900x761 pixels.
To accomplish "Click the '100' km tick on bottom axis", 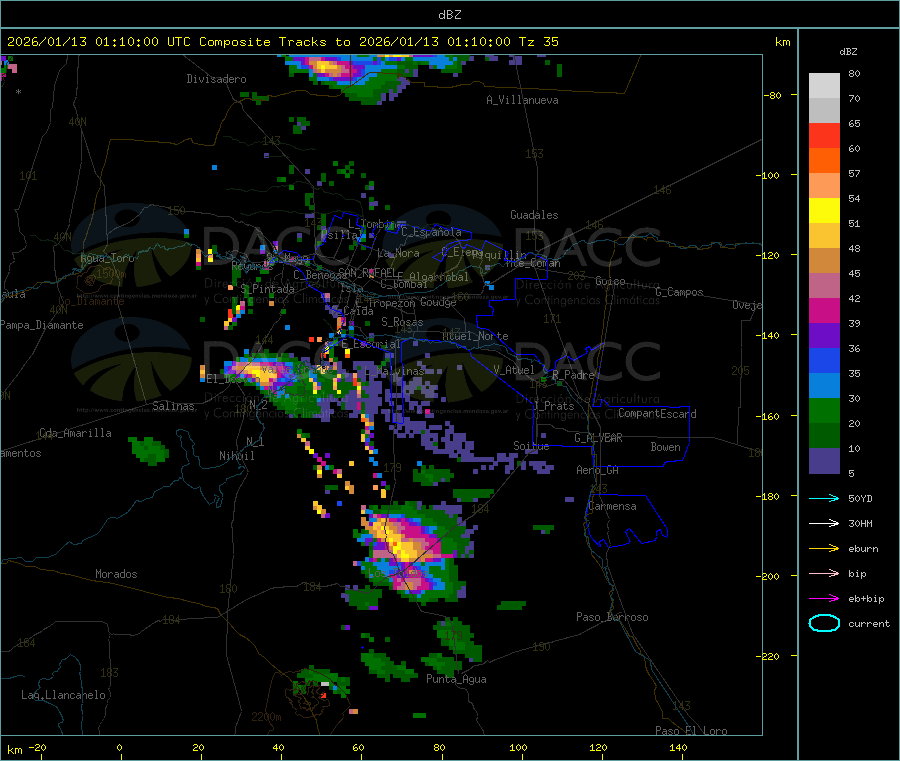I will [x=518, y=747].
